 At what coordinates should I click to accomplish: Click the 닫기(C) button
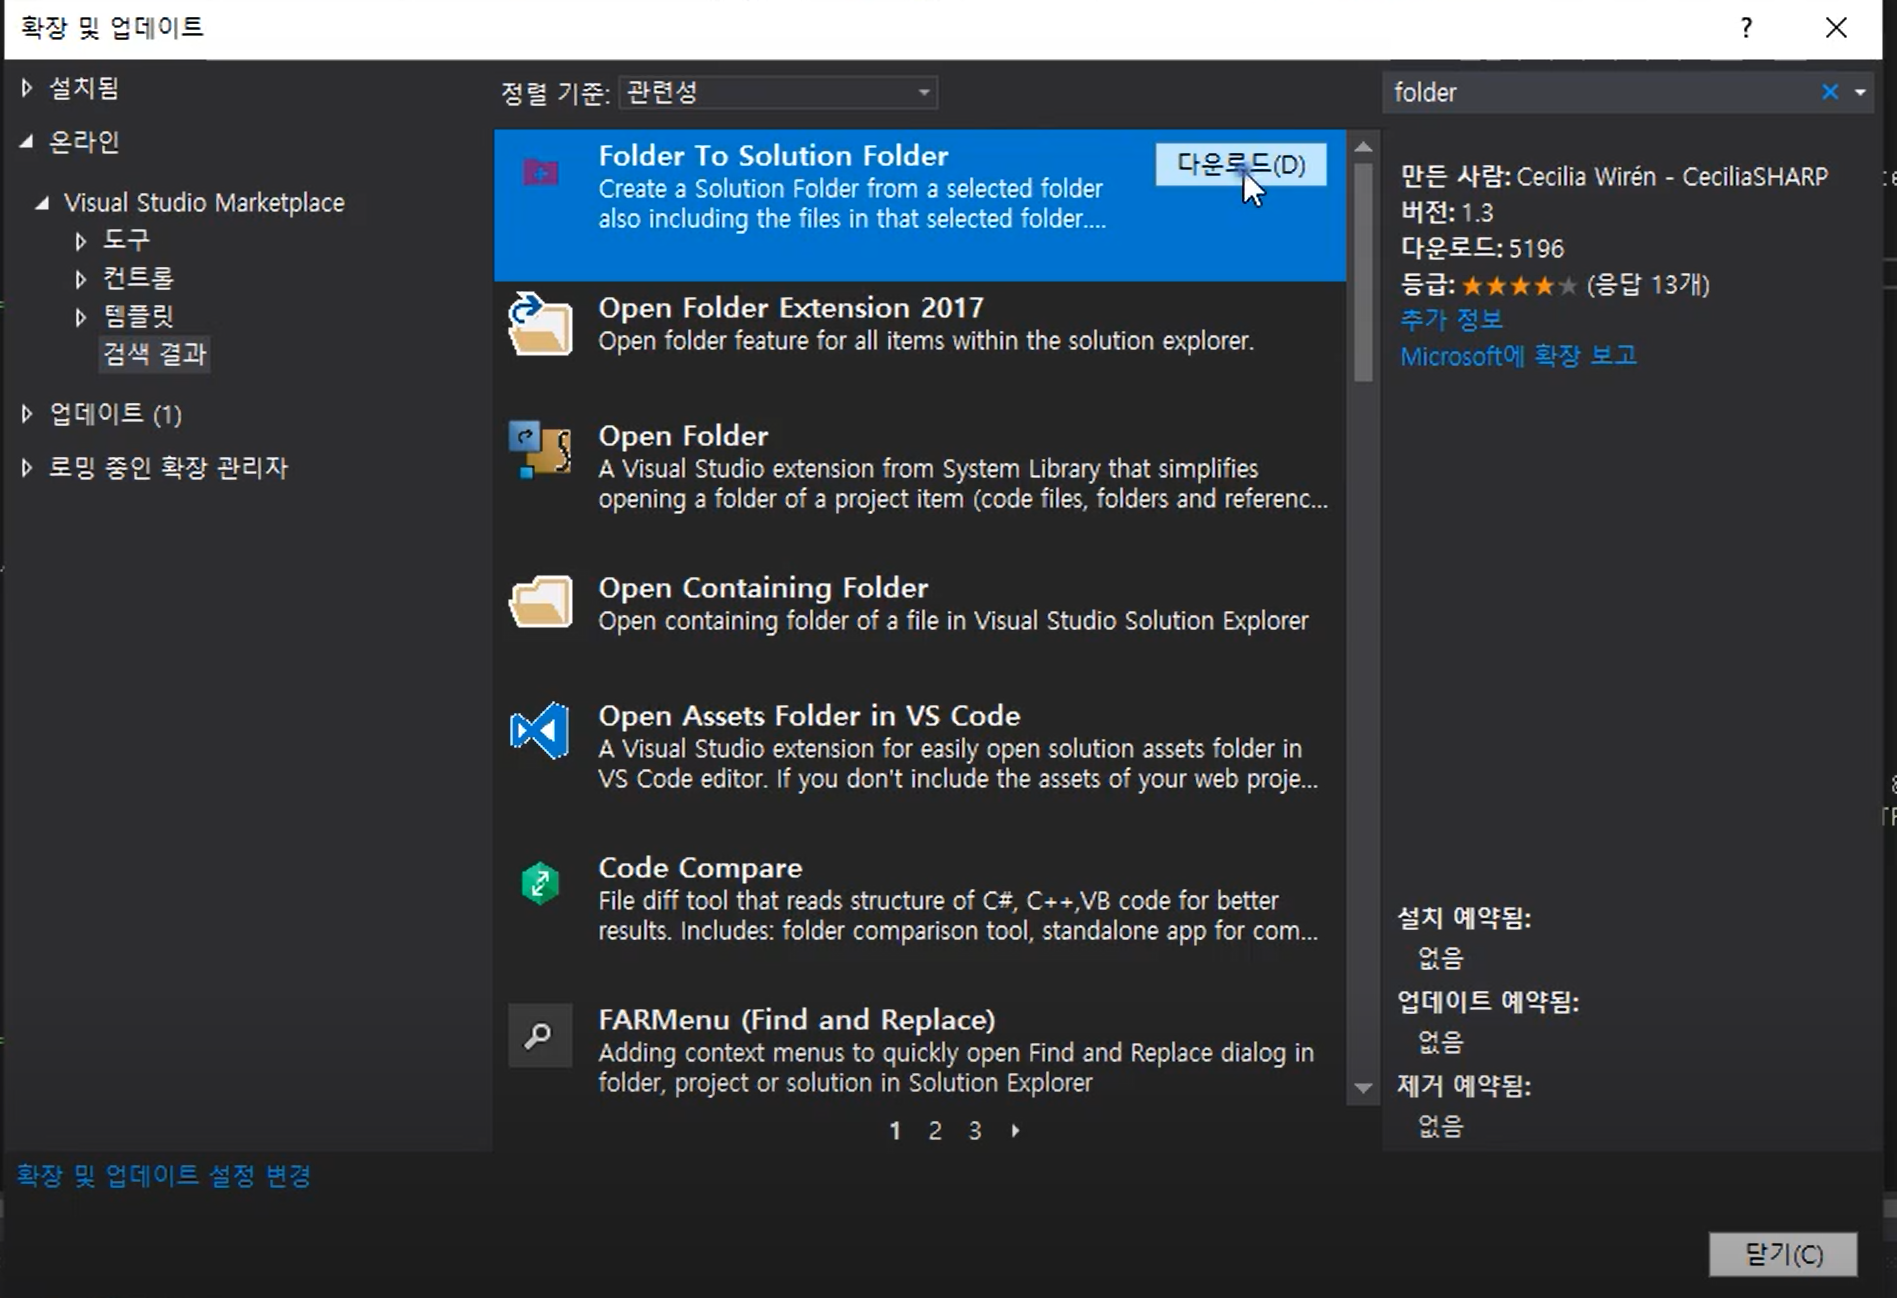(x=1783, y=1254)
